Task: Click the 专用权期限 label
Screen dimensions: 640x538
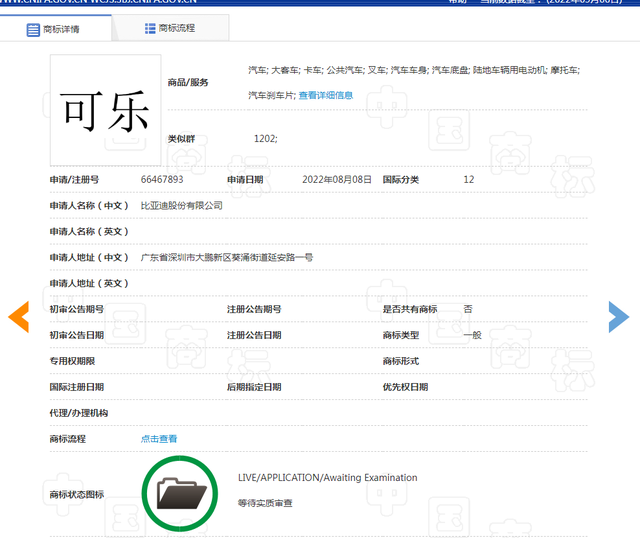Action: point(72,361)
